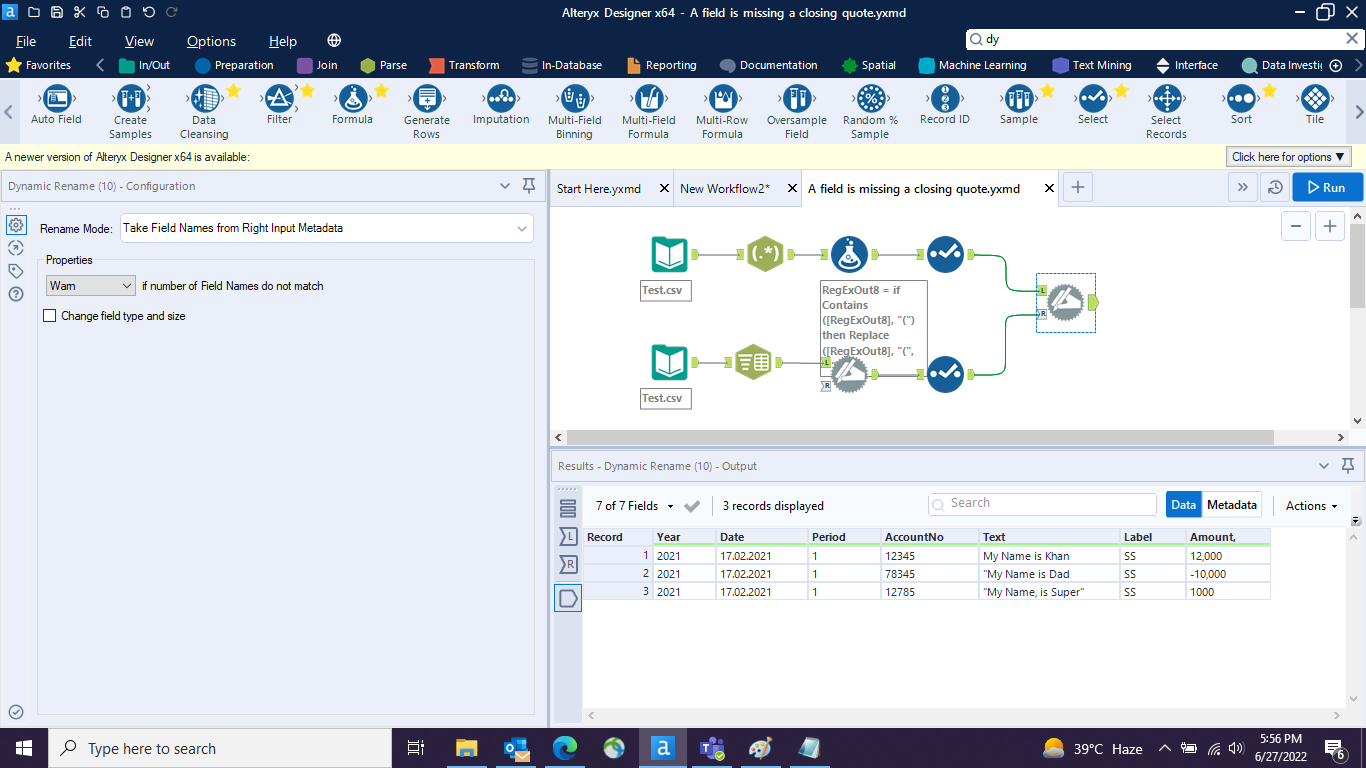The image size is (1366, 768).
Task: Switch results view to Metadata
Action: pos(1231,505)
